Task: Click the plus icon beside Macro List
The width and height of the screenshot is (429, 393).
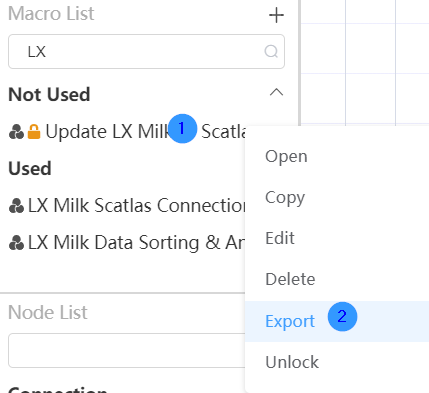Action: [x=276, y=15]
